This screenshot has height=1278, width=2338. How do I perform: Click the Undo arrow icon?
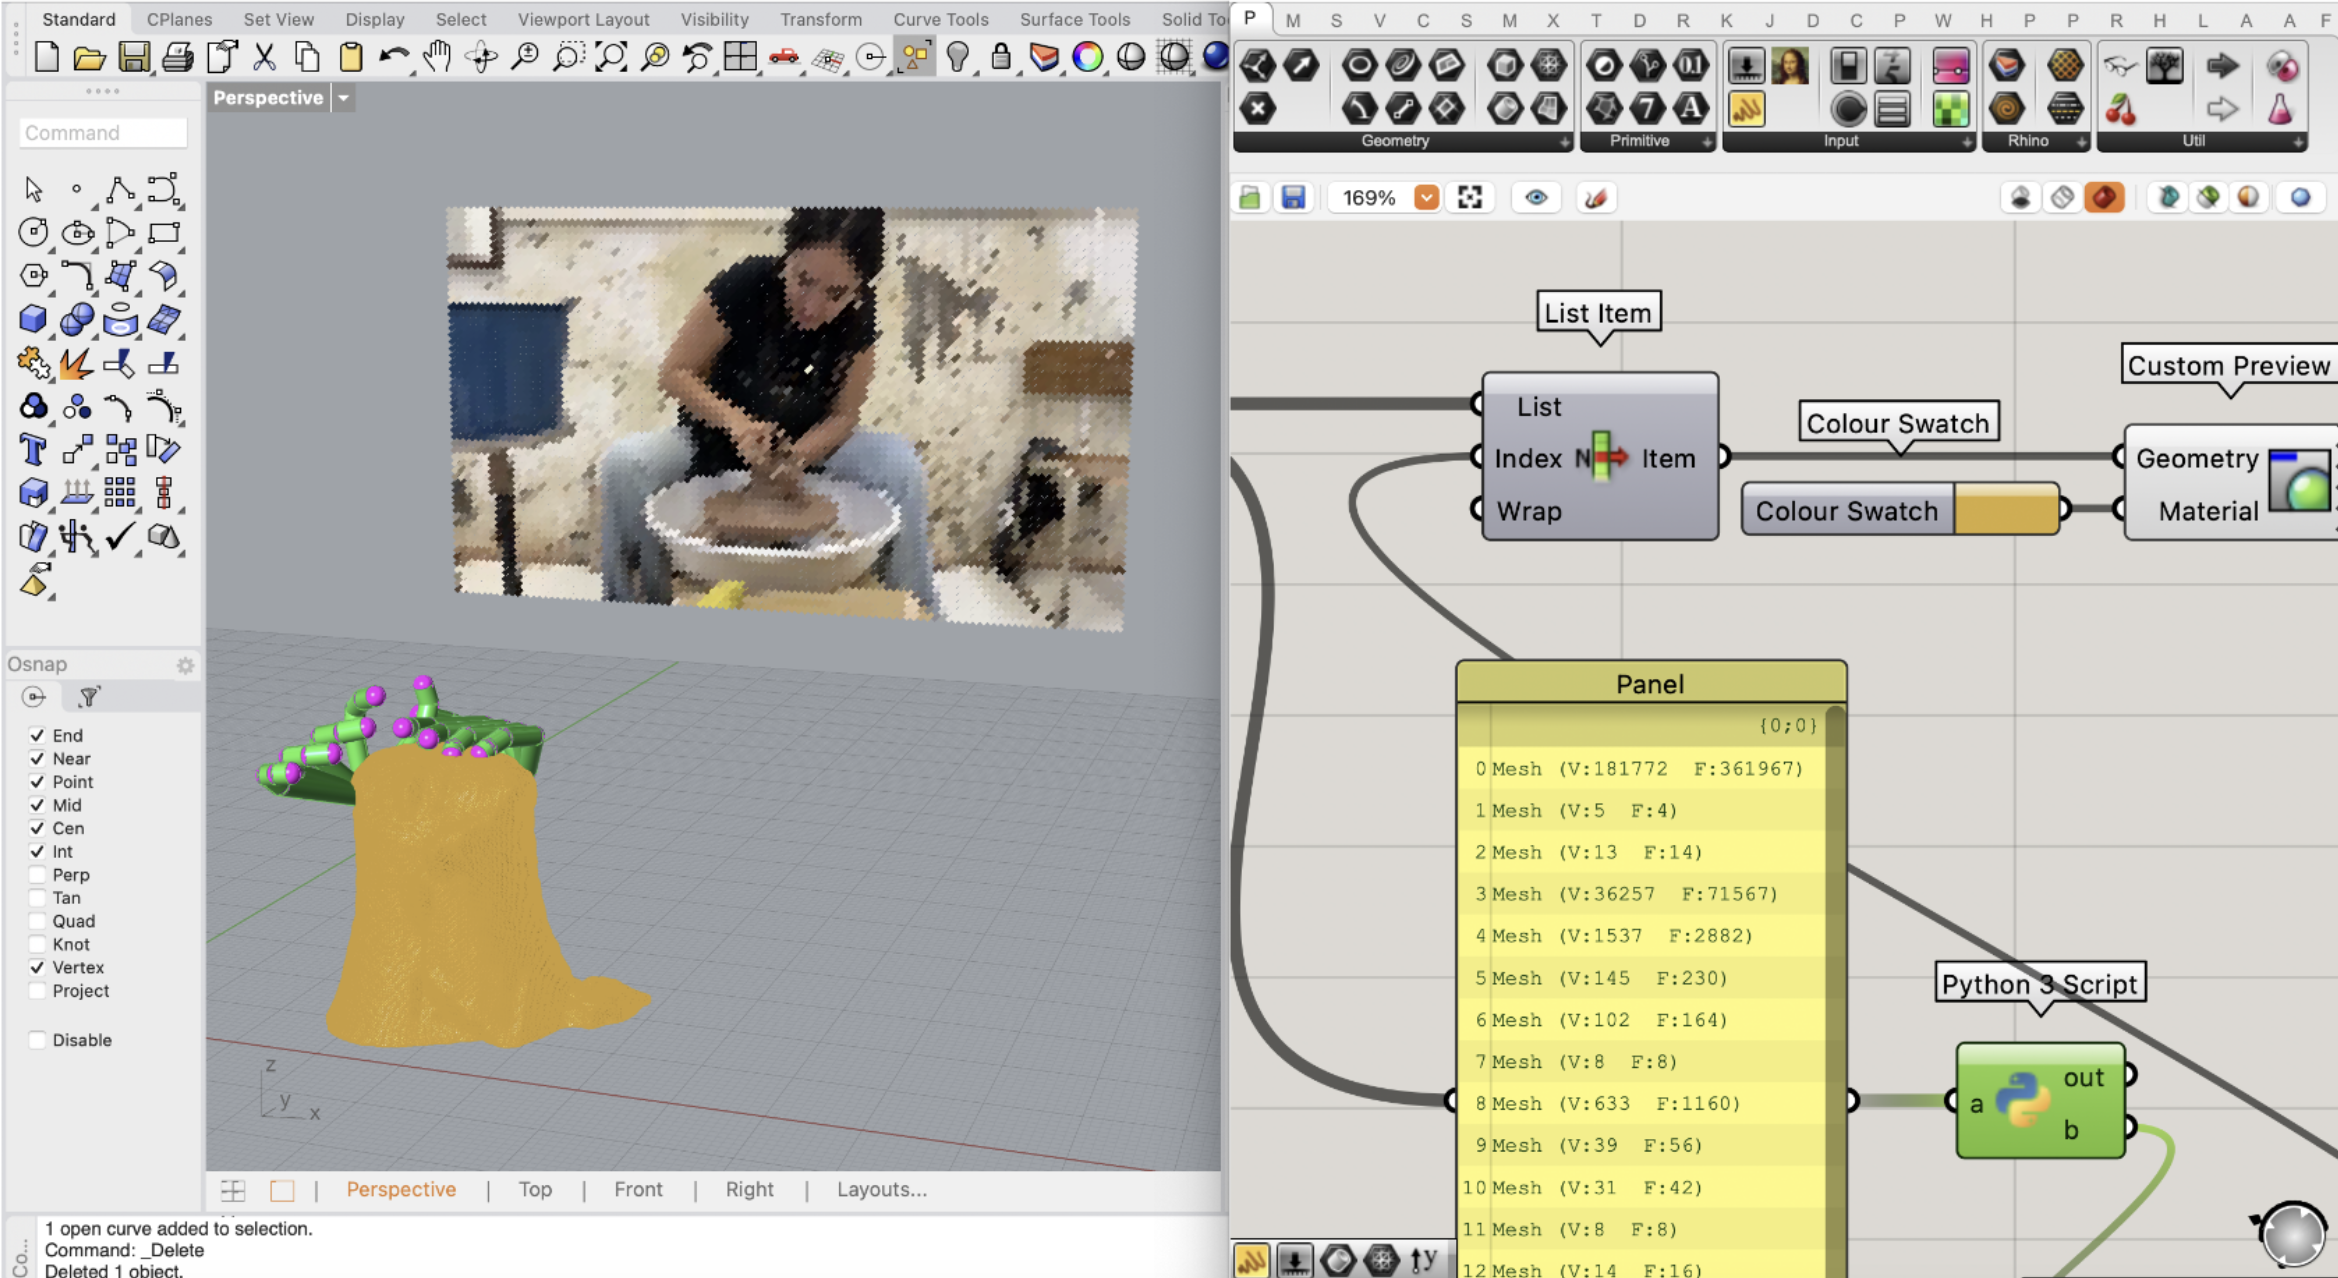pyautogui.click(x=393, y=57)
